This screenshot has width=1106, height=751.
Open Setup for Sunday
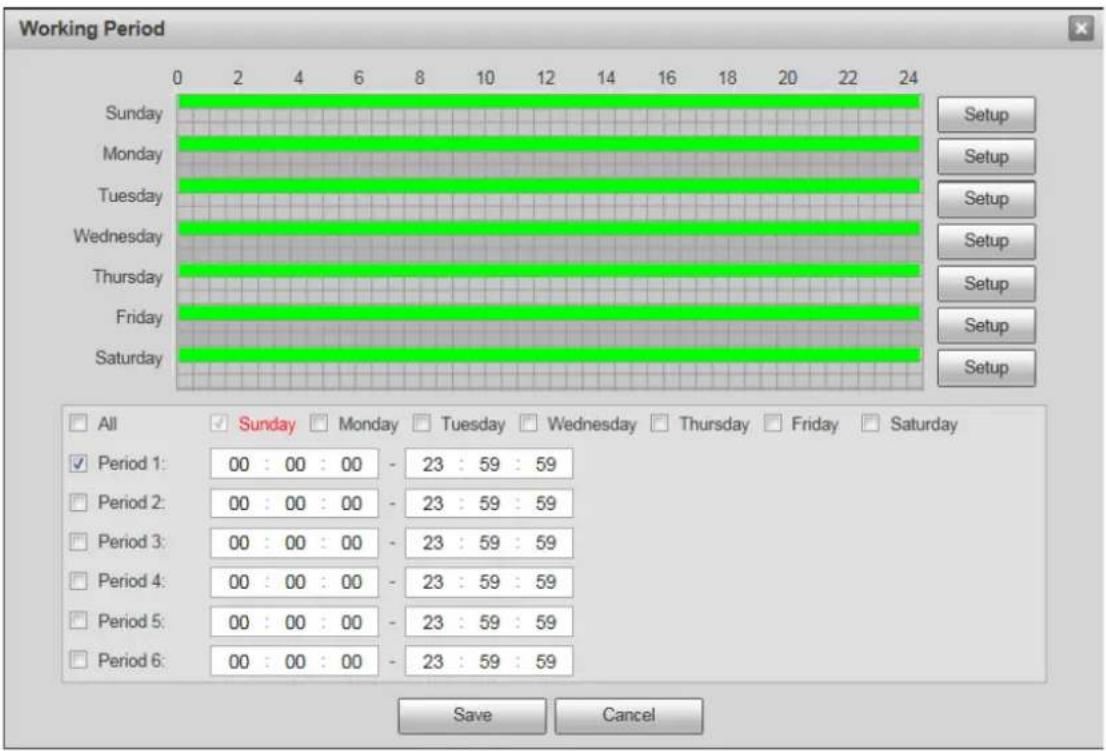pos(986,114)
